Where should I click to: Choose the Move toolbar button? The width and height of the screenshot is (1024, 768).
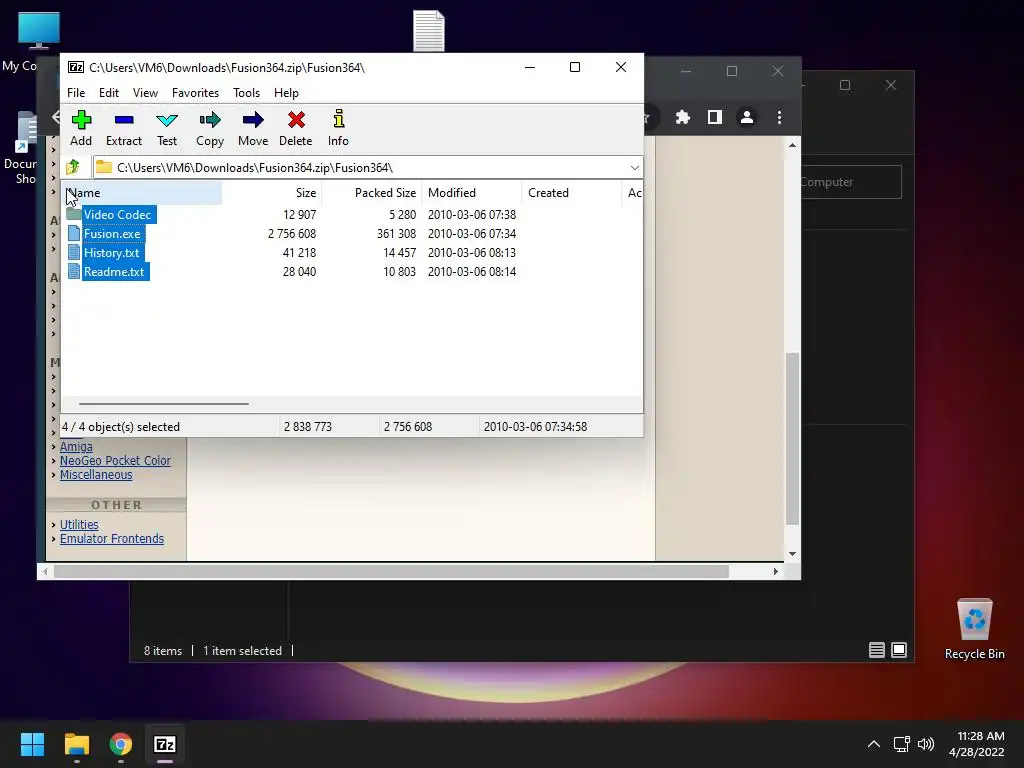(253, 129)
